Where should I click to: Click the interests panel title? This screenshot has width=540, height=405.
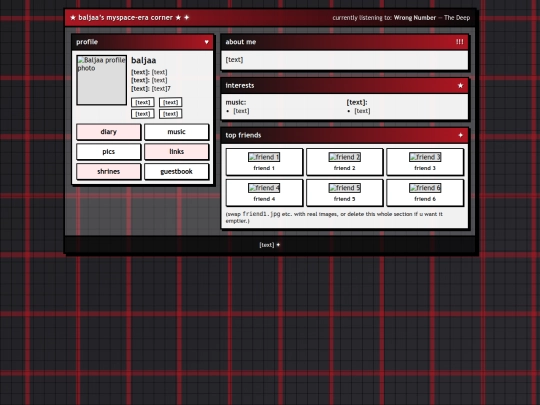tap(240, 85)
